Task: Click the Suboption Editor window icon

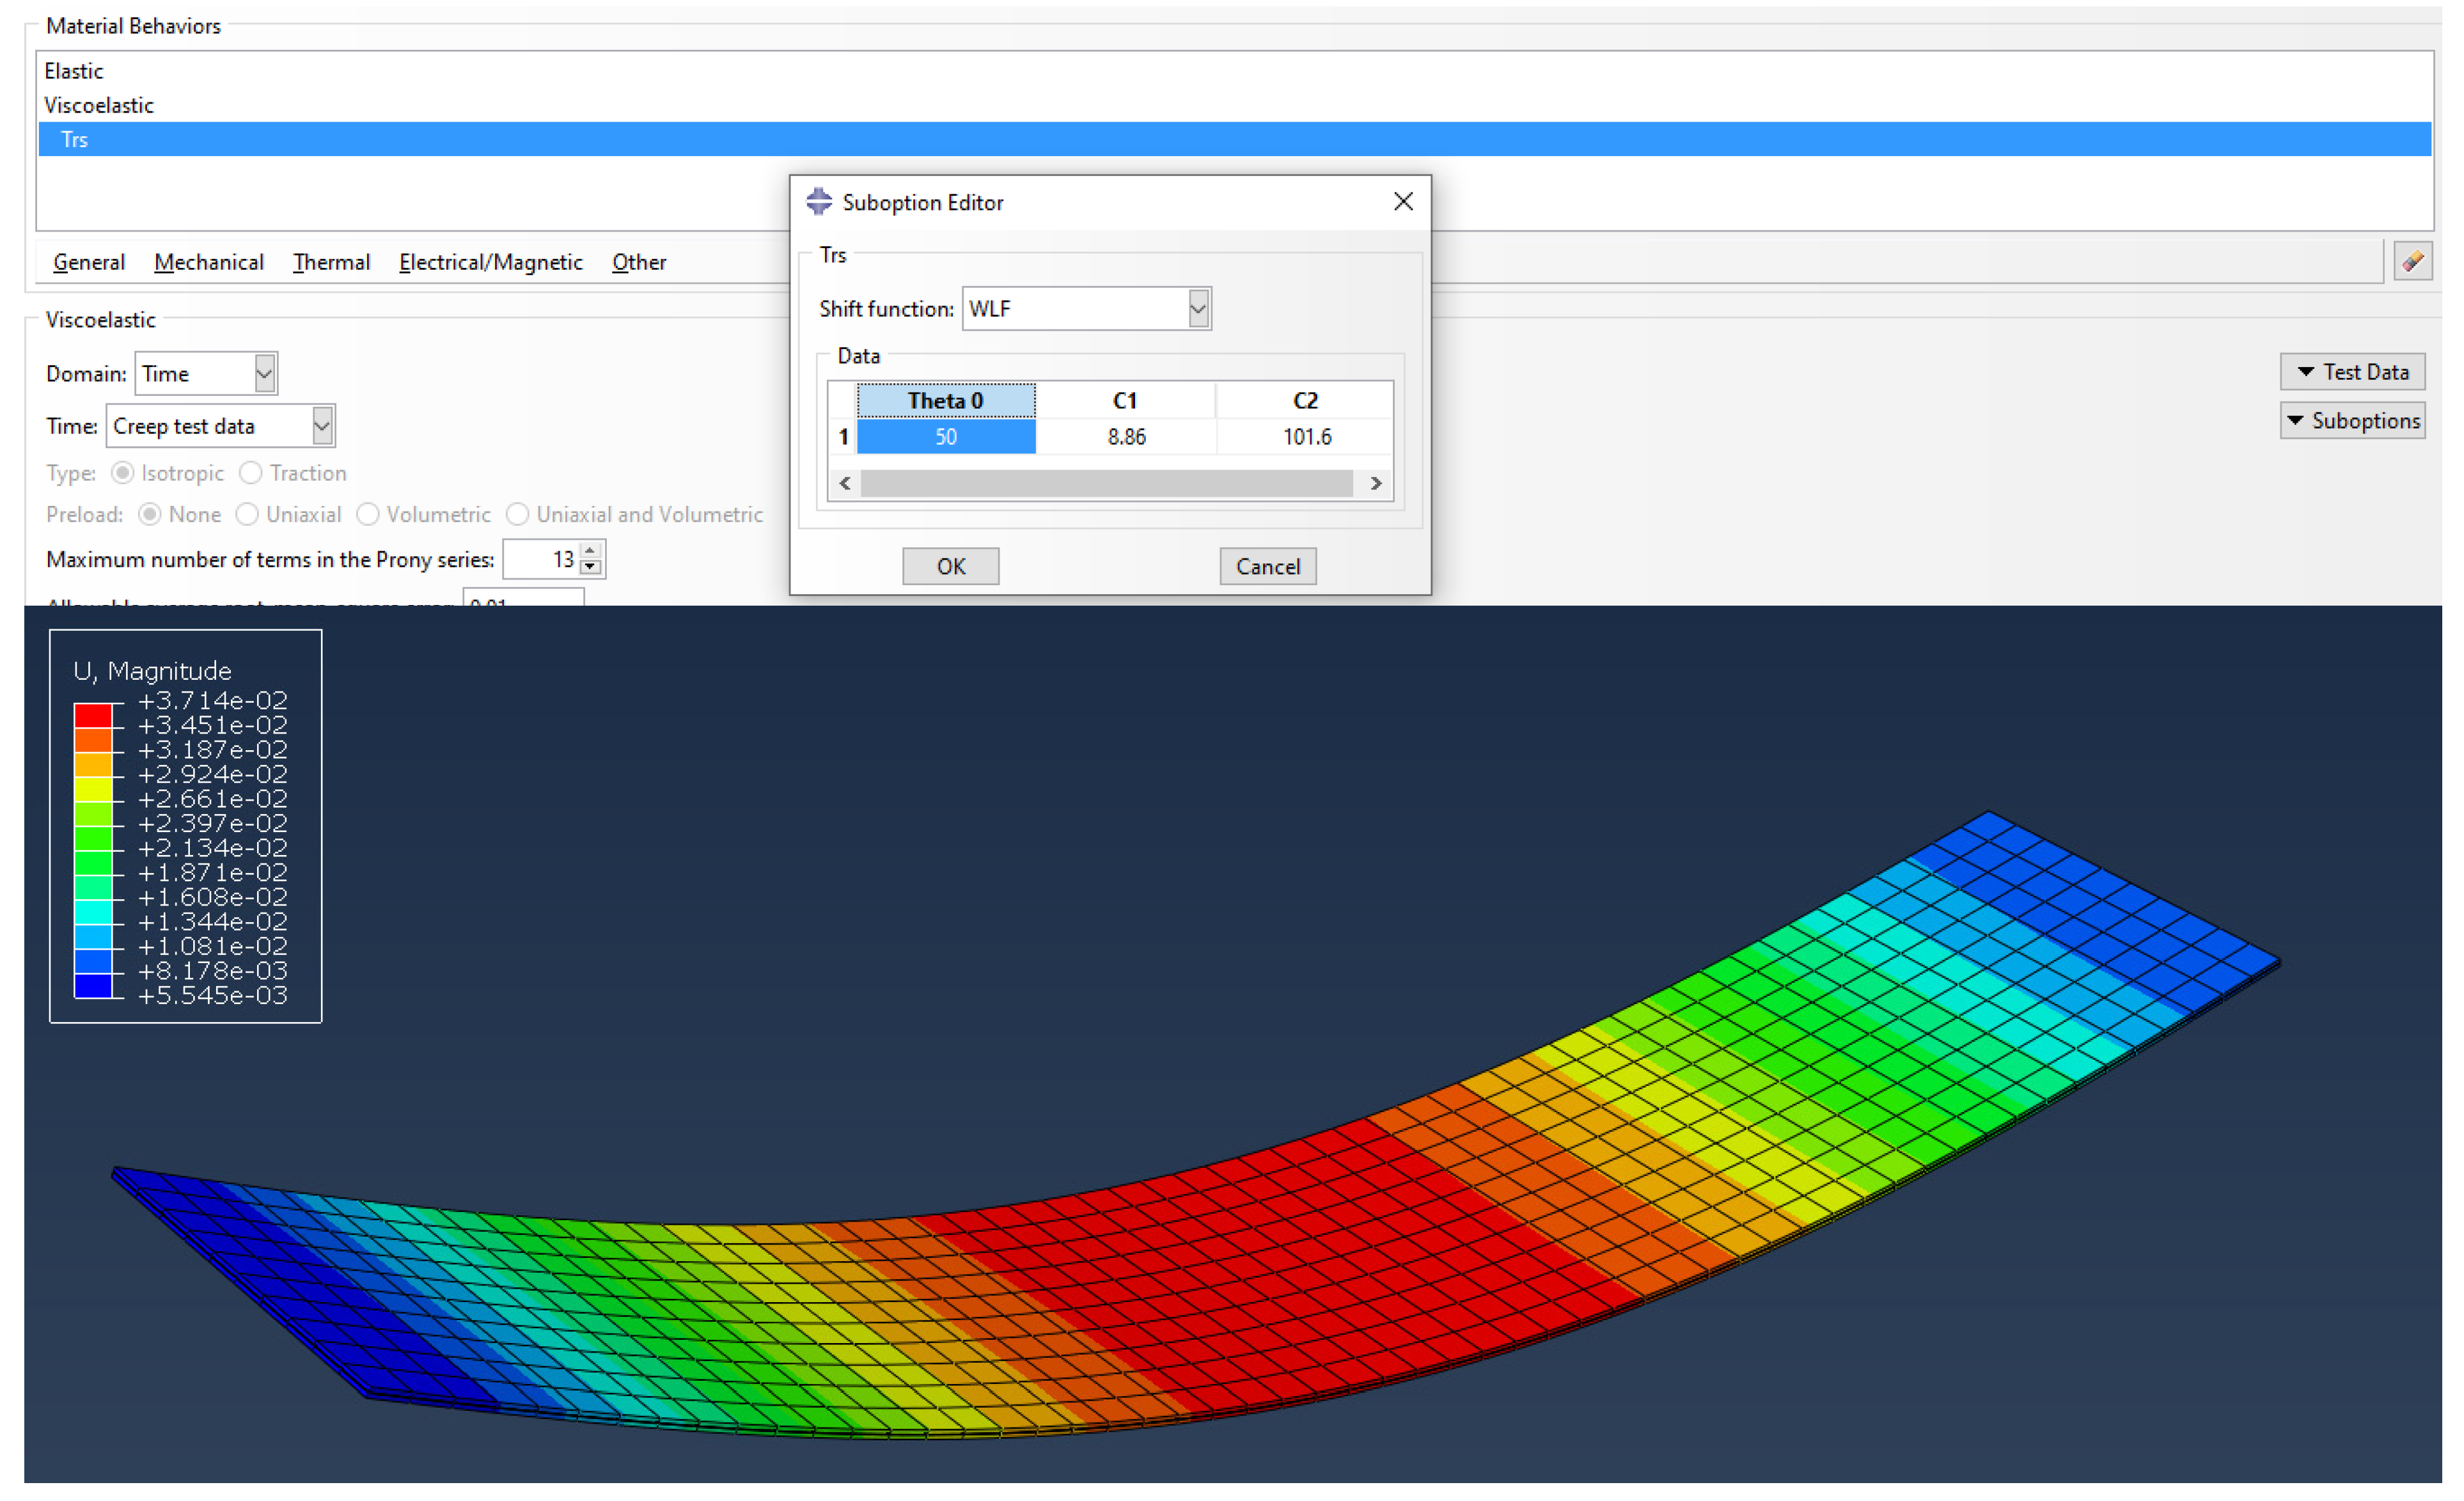Action: coord(819,202)
